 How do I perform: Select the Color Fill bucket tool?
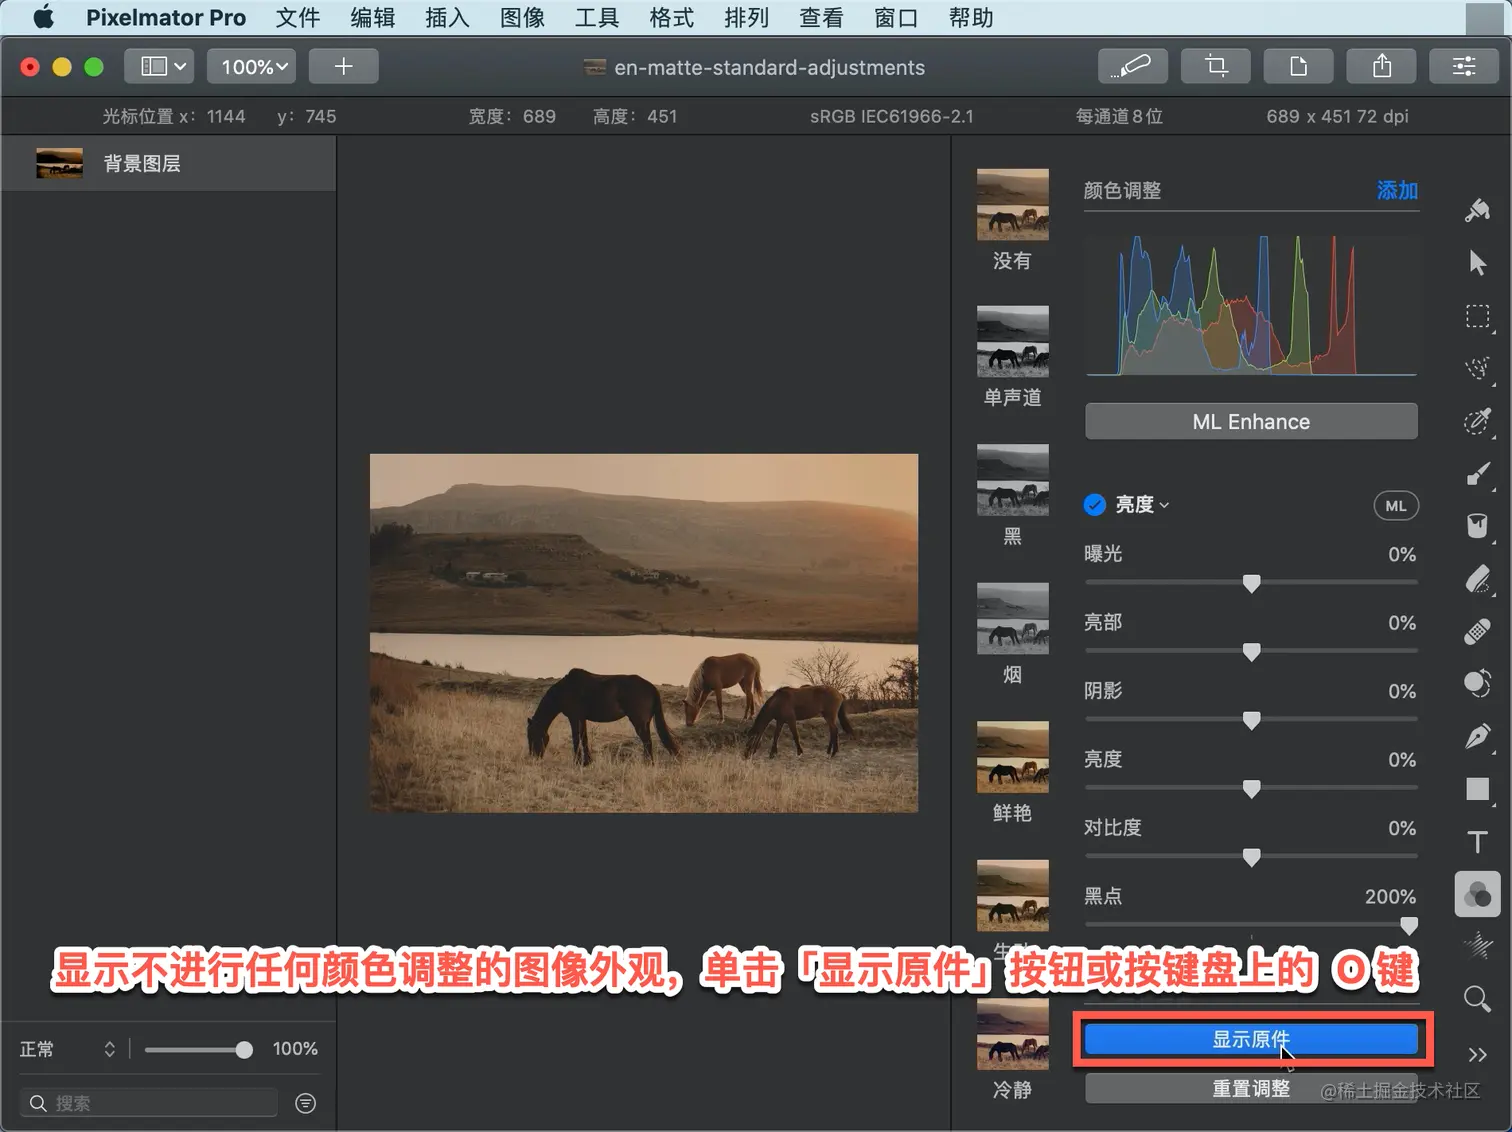tap(1477, 526)
